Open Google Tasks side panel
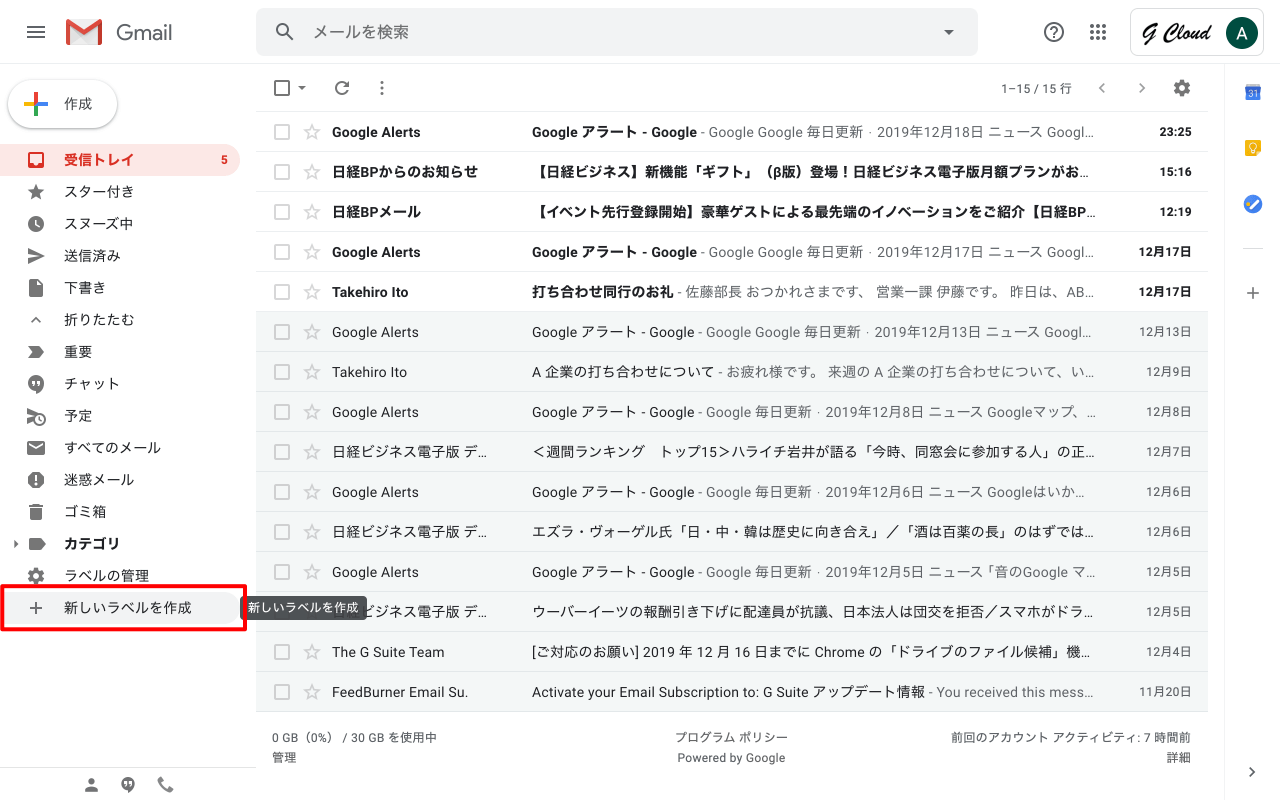This screenshot has height=800, width=1280. point(1252,204)
